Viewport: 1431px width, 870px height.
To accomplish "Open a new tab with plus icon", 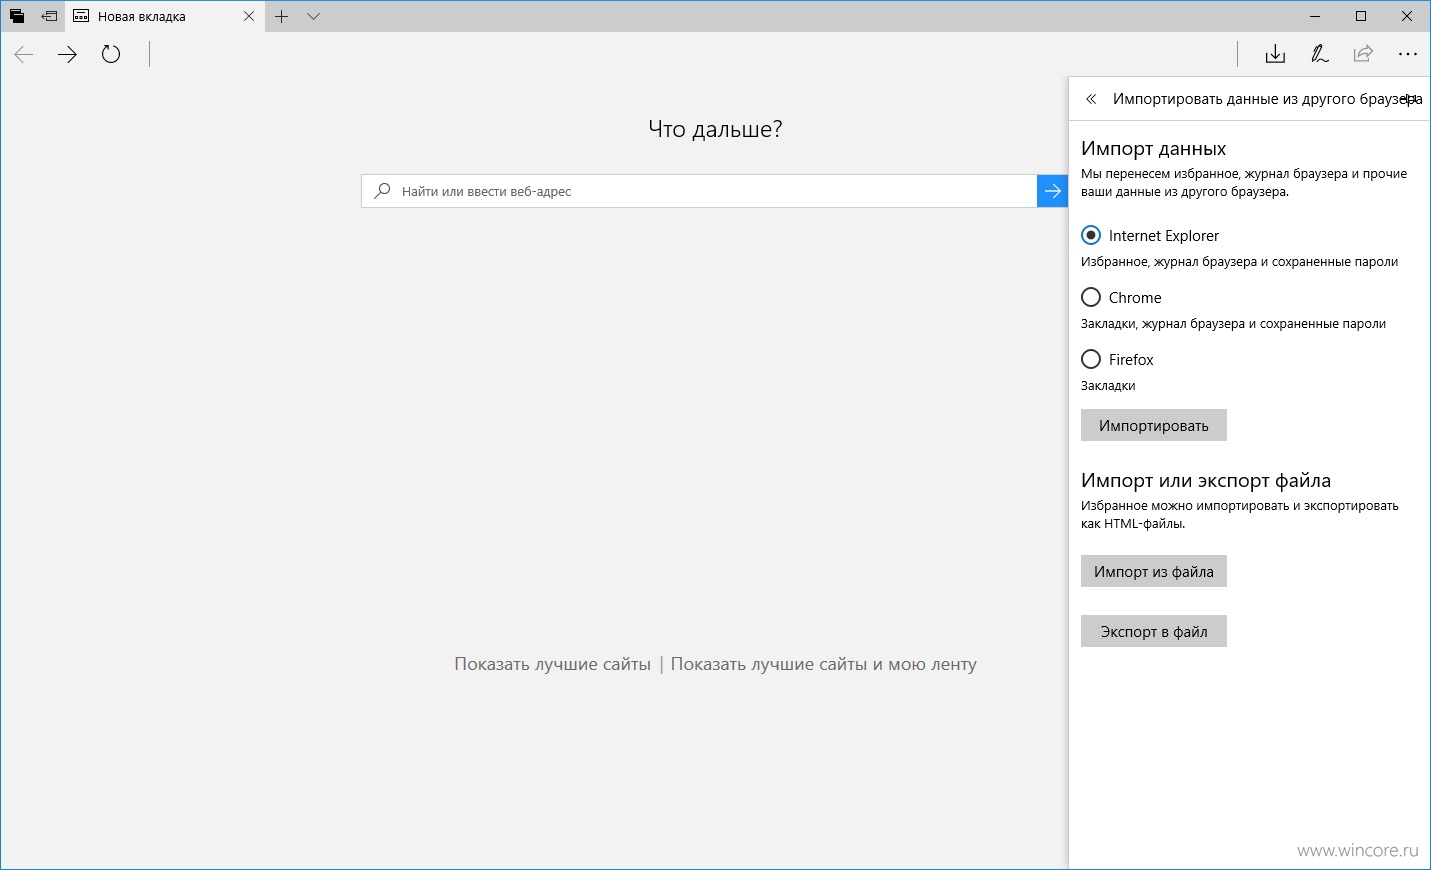I will click(x=282, y=16).
